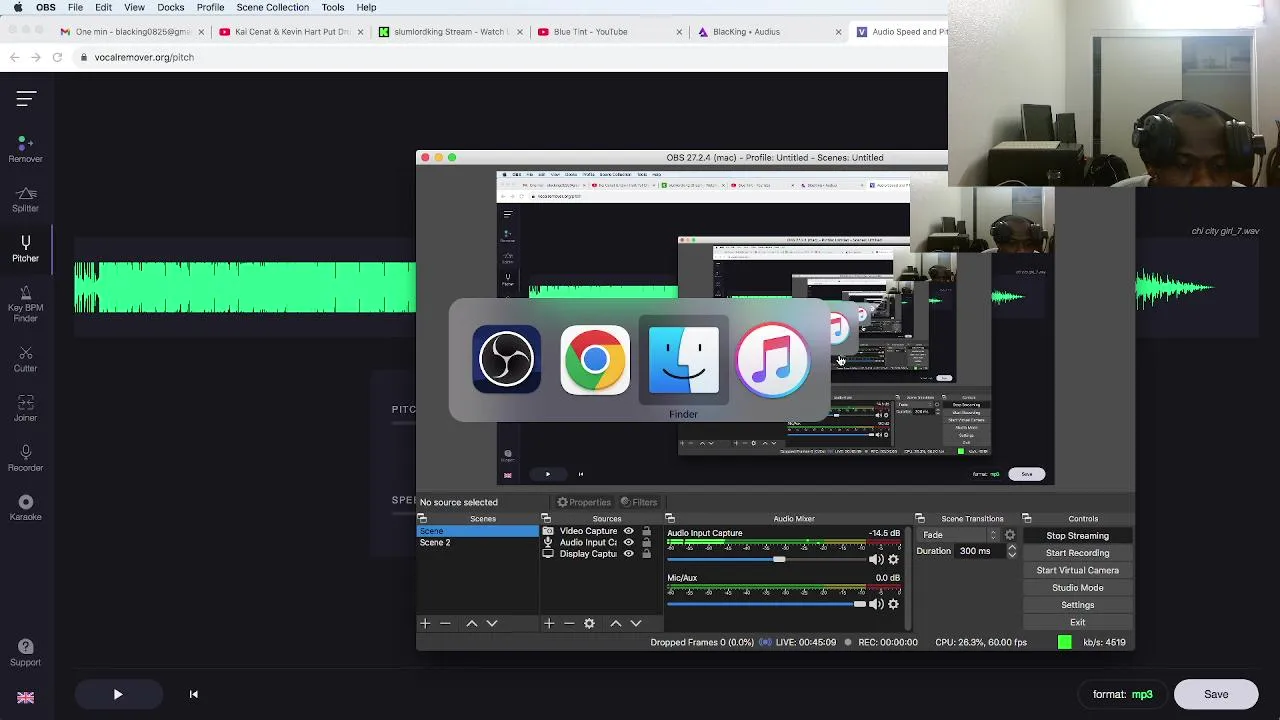The width and height of the screenshot is (1280, 720).
Task: Skip back to start of the track
Action: tap(194, 694)
